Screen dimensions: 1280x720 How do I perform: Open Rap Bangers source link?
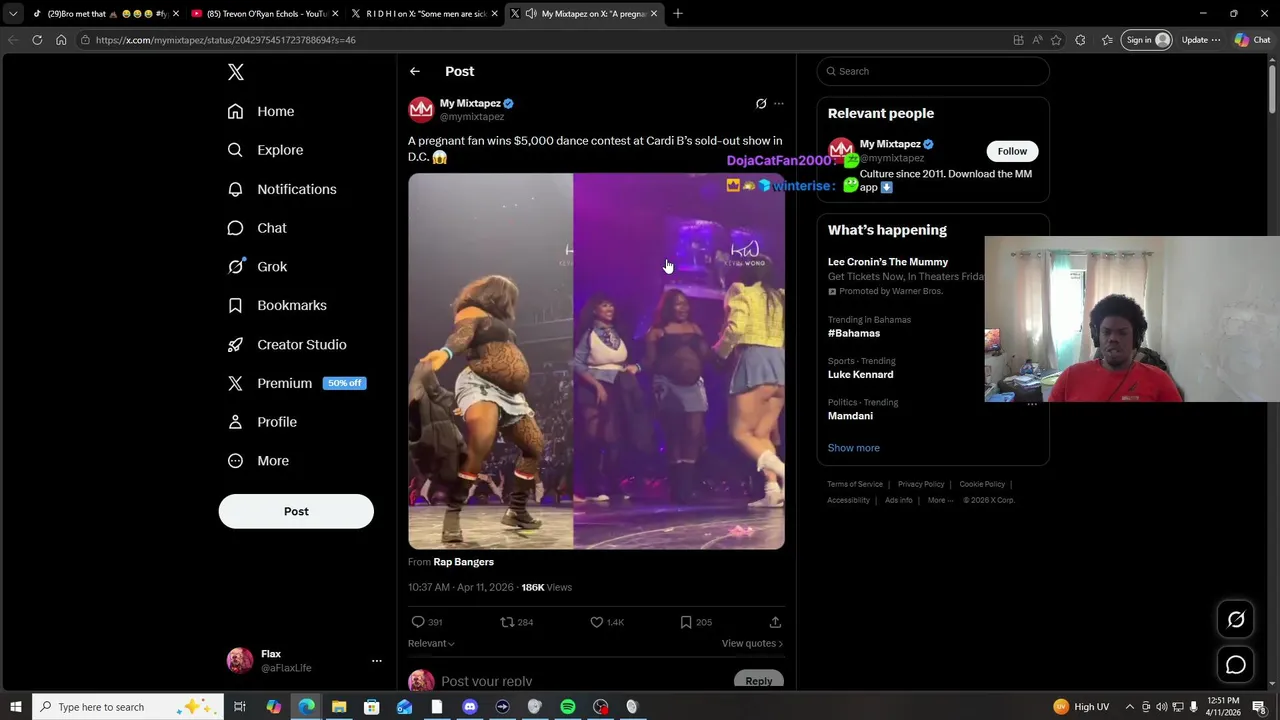(463, 562)
